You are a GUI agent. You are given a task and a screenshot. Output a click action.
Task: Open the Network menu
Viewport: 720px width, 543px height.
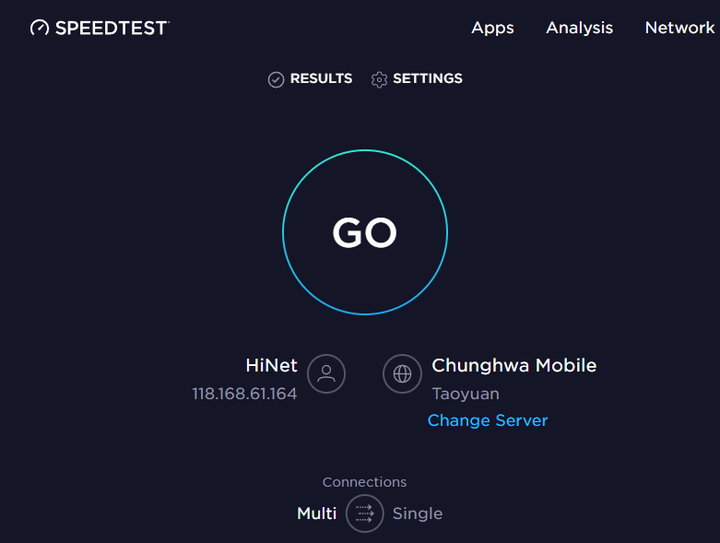pyautogui.click(x=680, y=28)
